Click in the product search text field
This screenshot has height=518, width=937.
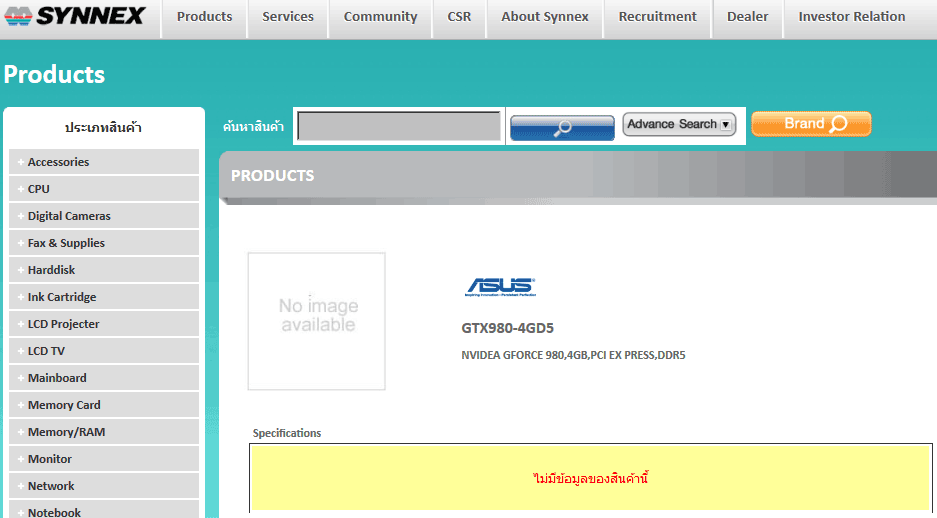399,126
